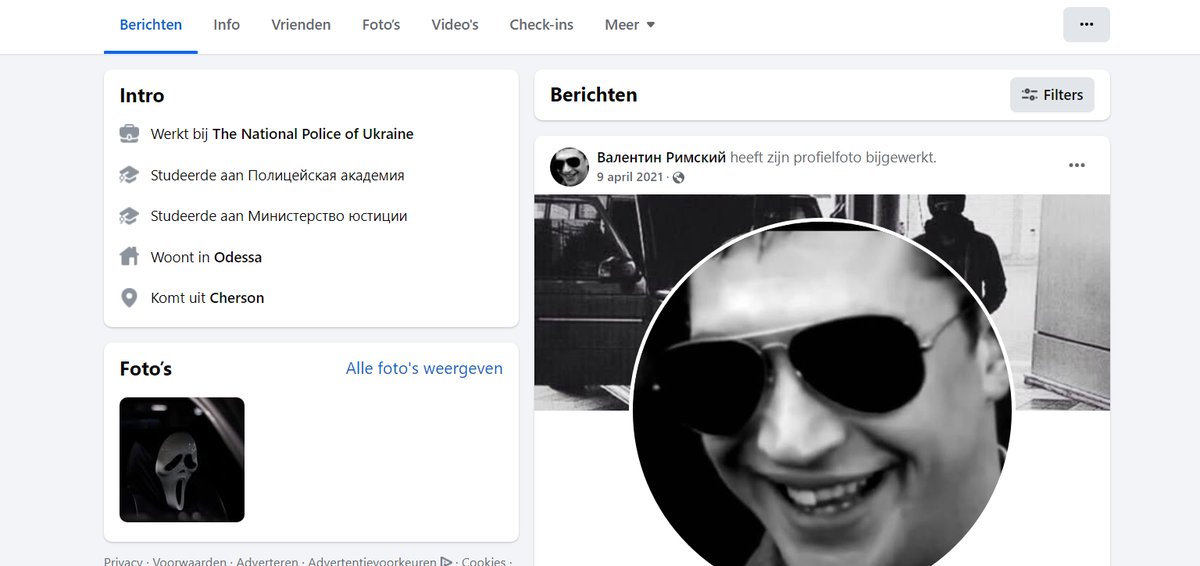Open The National Police of Ukraine link
This screenshot has width=1200, height=566.
[313, 134]
